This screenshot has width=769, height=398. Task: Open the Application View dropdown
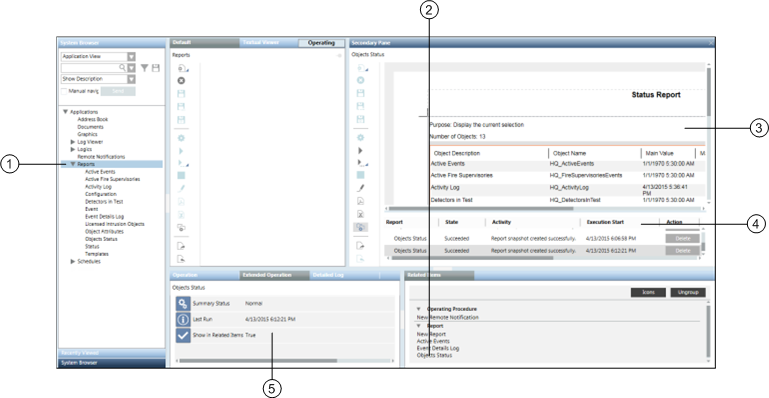(x=131, y=57)
